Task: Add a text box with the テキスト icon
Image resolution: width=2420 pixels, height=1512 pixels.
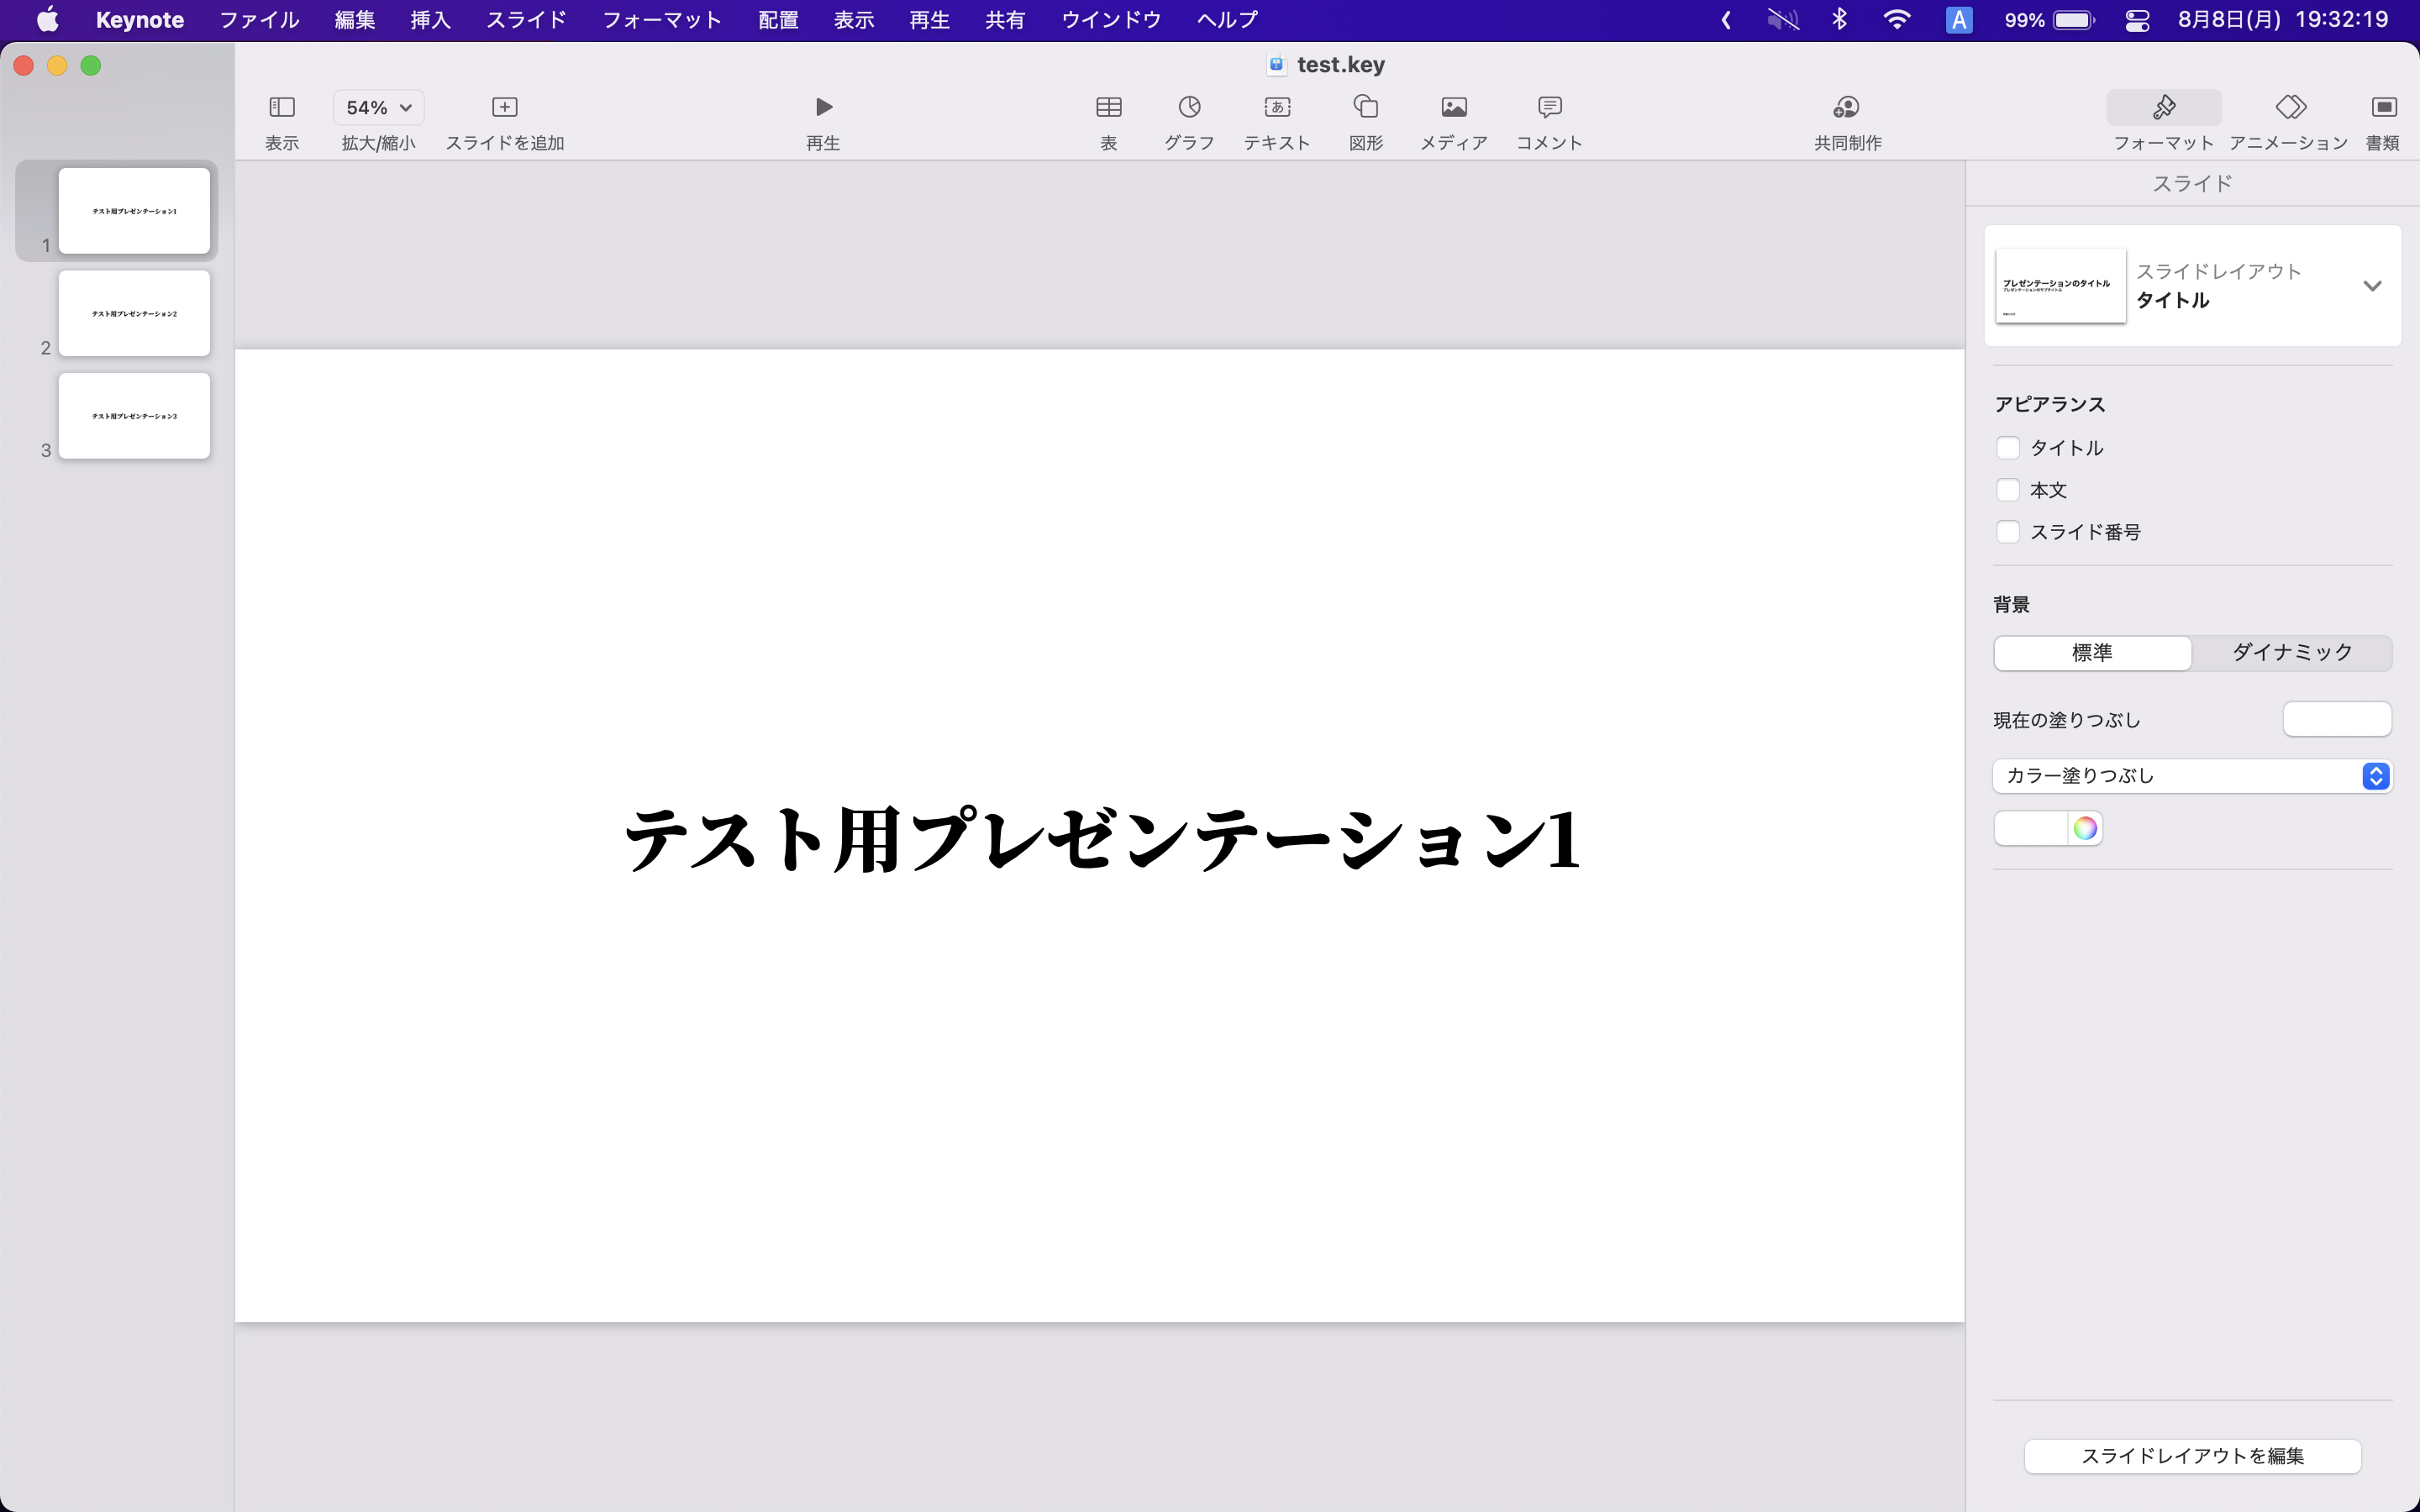Action: [x=1277, y=107]
